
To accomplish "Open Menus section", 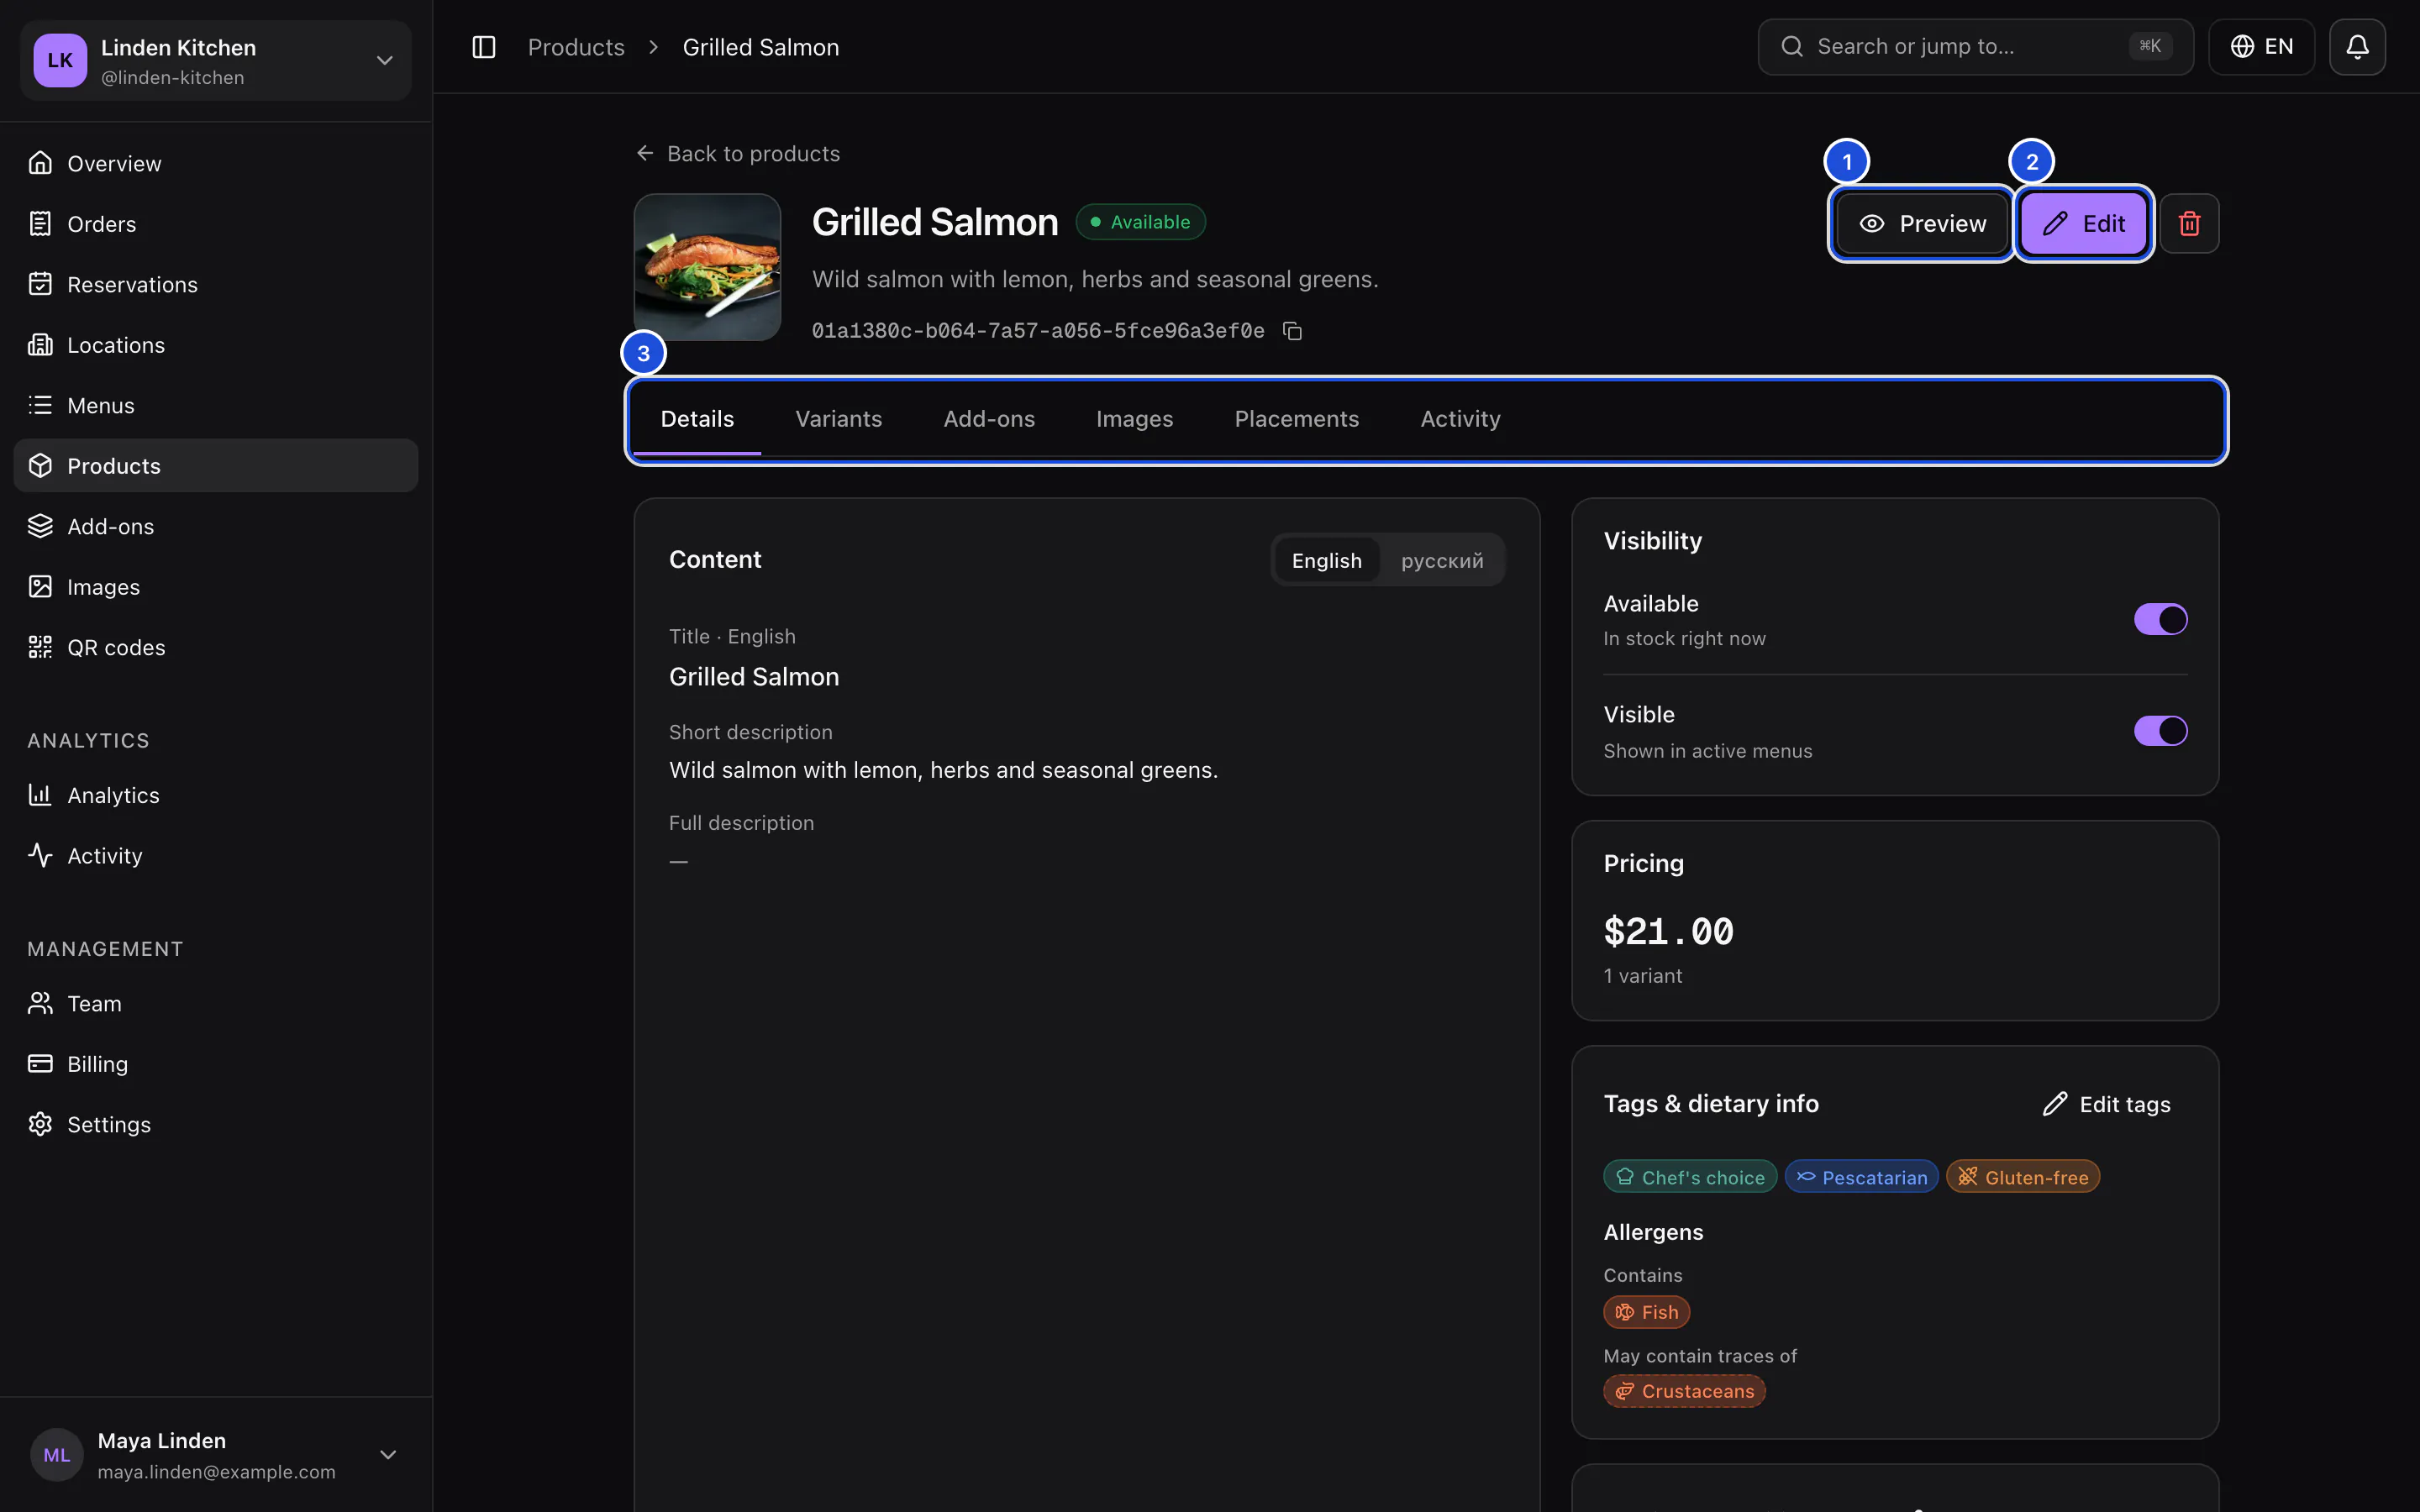I will (216, 405).
